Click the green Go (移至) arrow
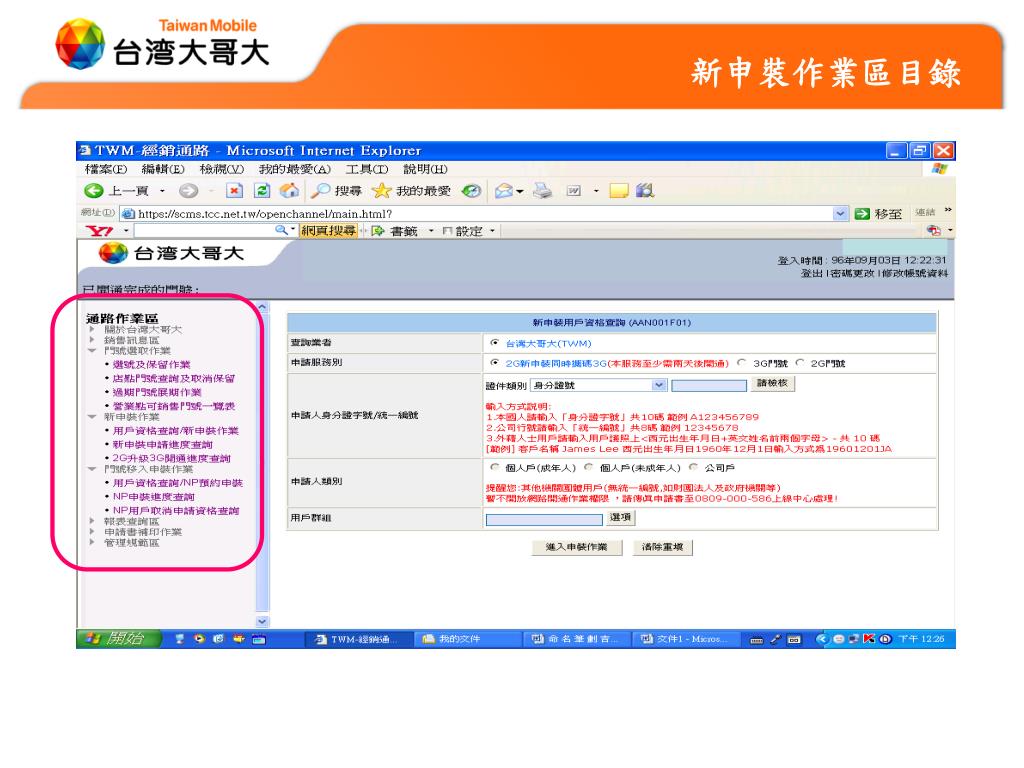 point(862,214)
